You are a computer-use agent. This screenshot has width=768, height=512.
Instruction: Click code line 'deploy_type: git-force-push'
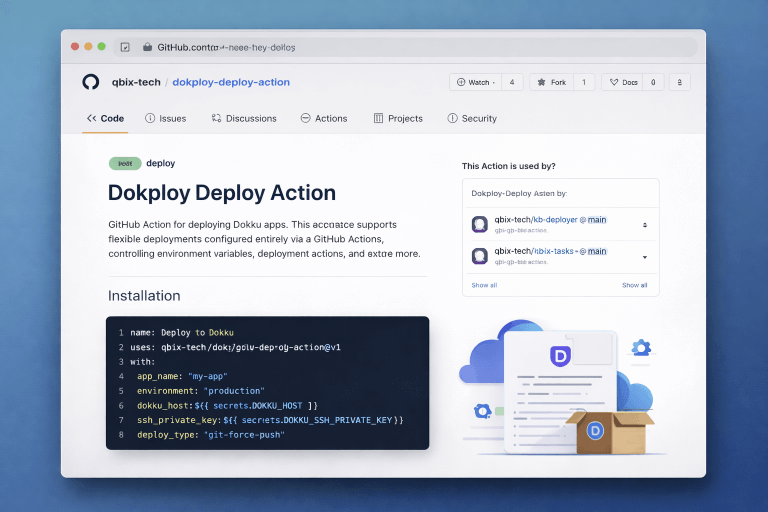(211, 435)
